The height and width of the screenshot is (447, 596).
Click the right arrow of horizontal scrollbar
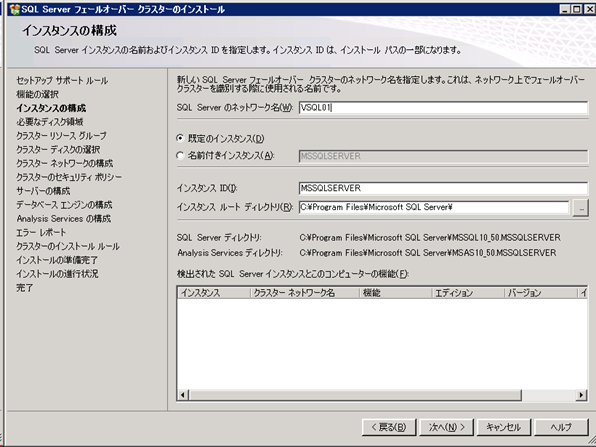click(581, 395)
